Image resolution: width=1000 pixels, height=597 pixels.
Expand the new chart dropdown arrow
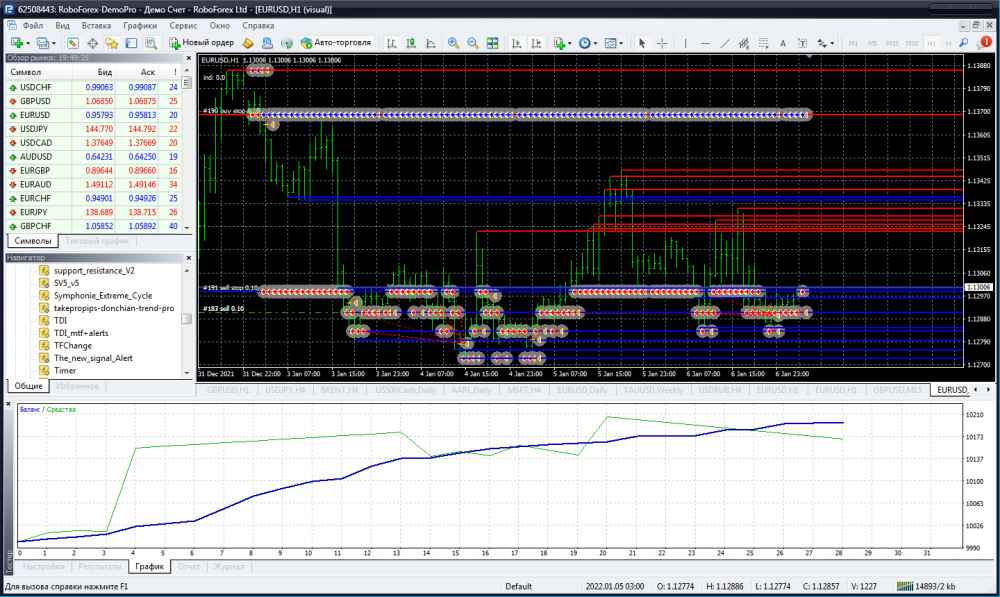27,43
